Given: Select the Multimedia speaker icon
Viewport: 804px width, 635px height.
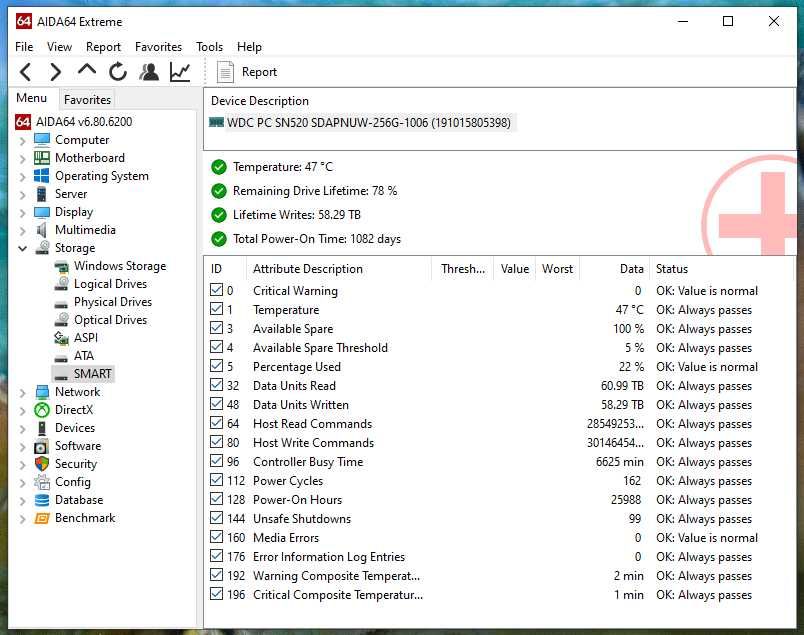Looking at the screenshot, I should click(x=42, y=230).
